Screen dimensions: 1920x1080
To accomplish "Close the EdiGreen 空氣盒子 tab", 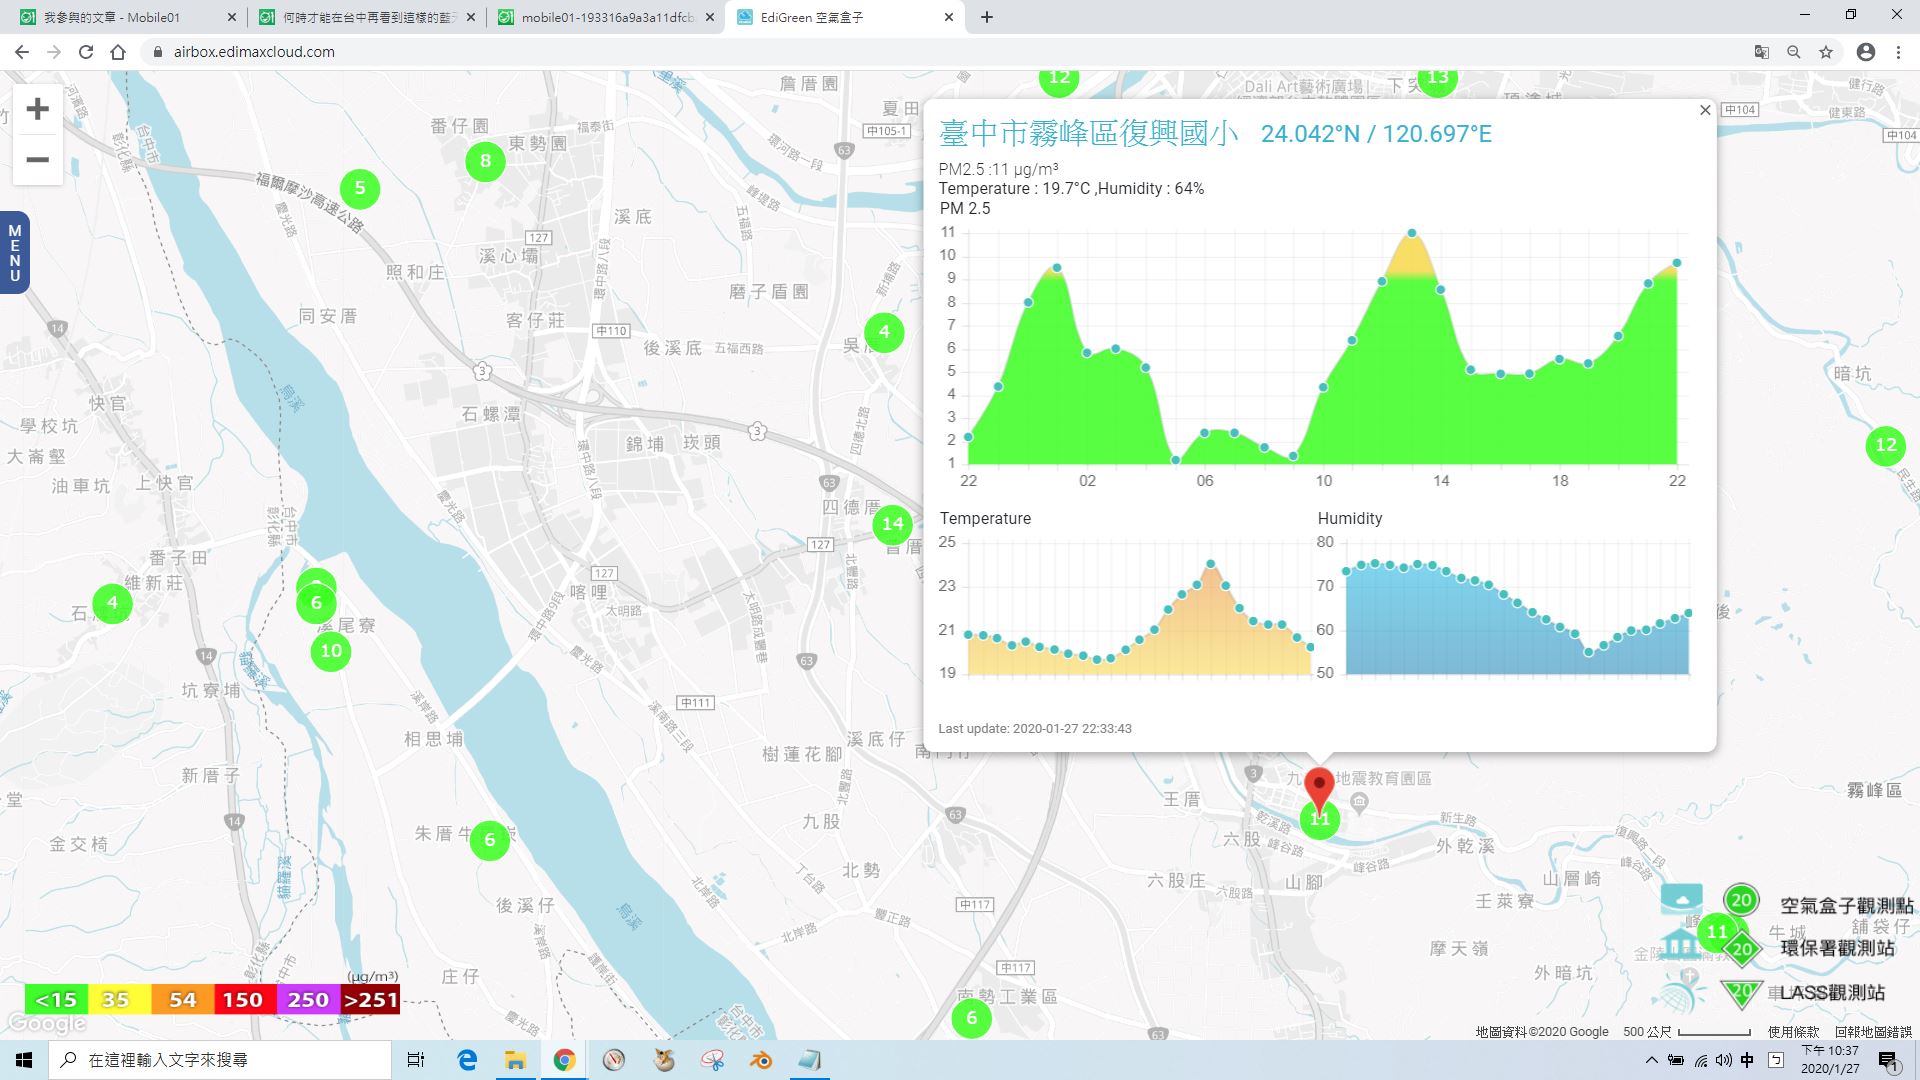I will 949,17.
